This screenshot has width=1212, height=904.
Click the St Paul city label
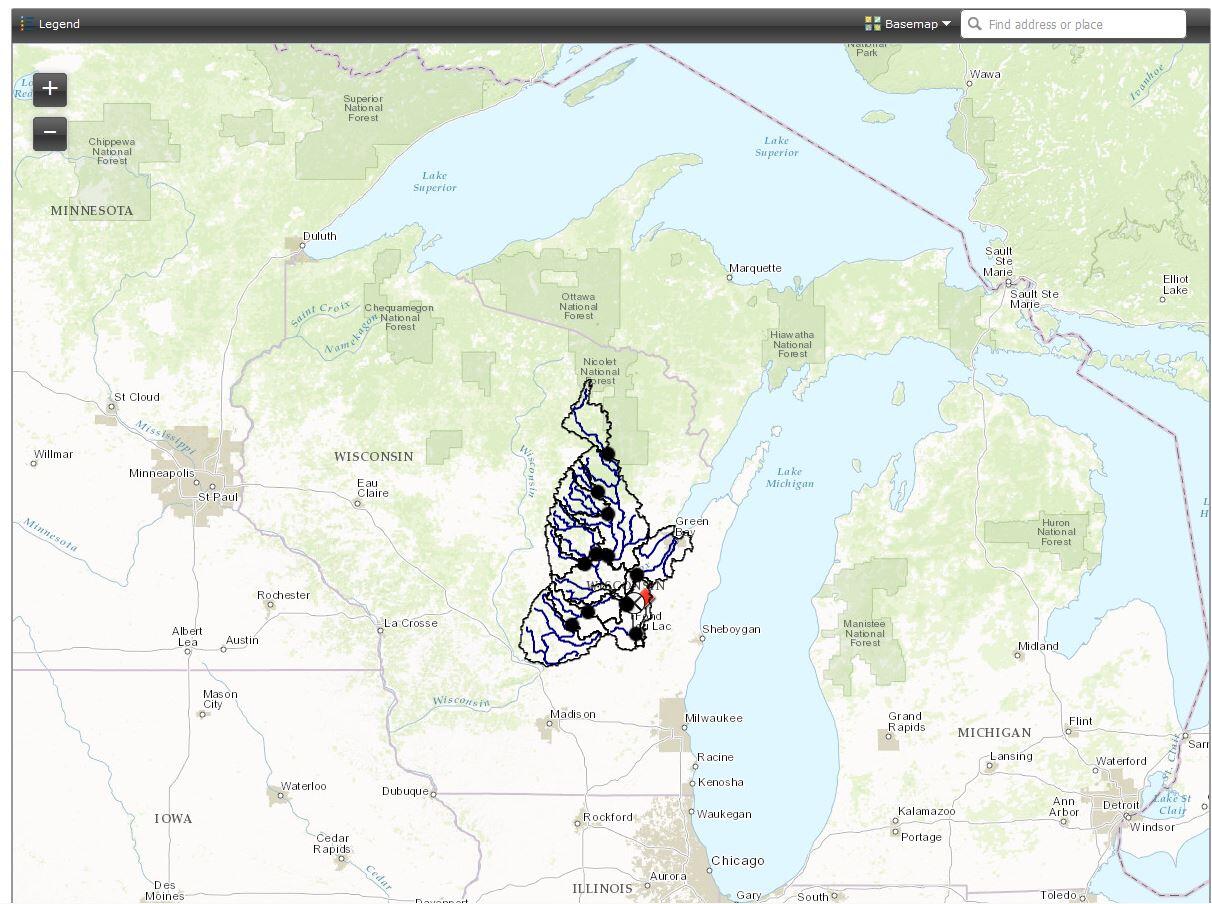(x=218, y=496)
